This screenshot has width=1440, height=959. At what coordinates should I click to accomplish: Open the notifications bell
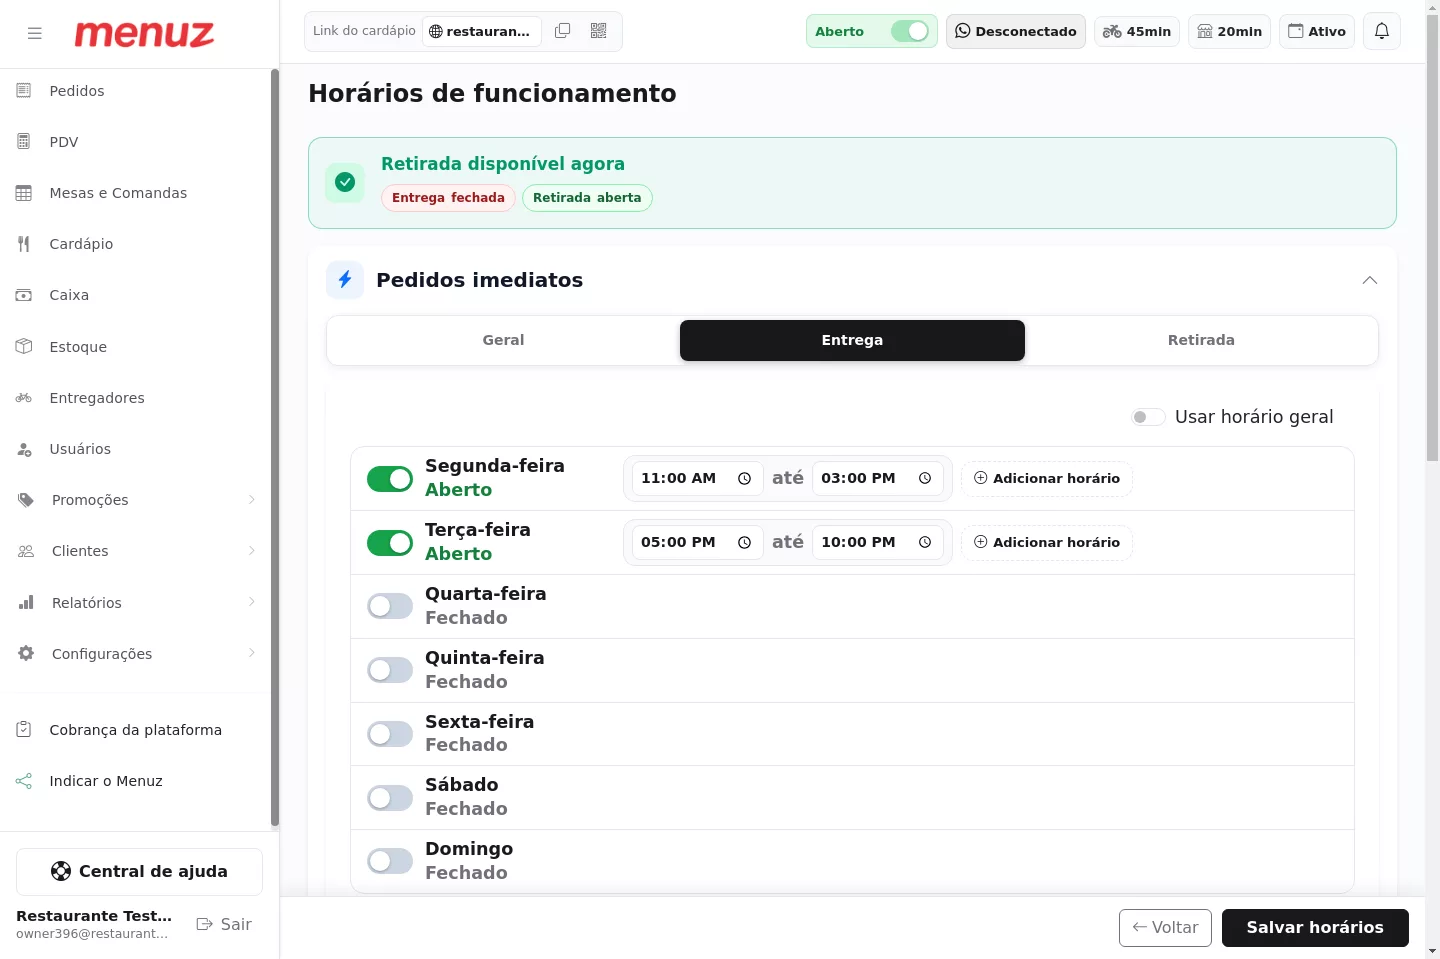coord(1382,31)
